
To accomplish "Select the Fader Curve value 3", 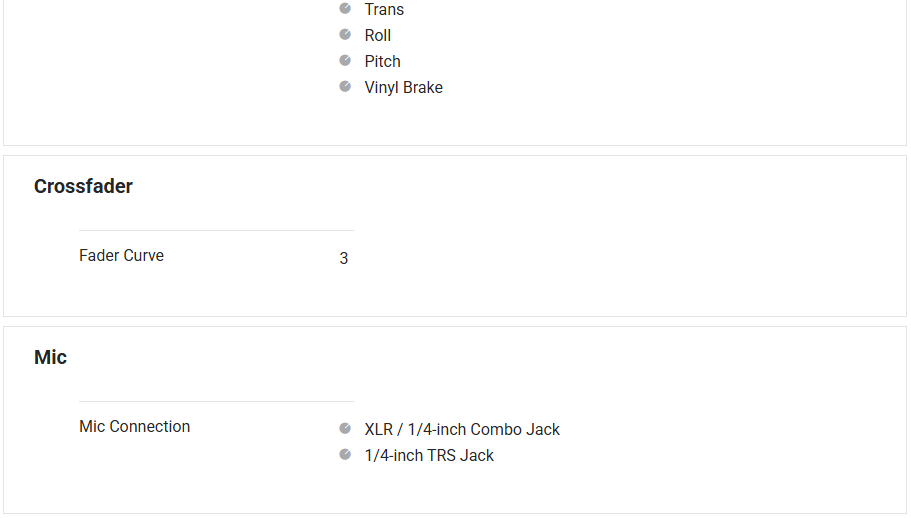I will coord(343,259).
